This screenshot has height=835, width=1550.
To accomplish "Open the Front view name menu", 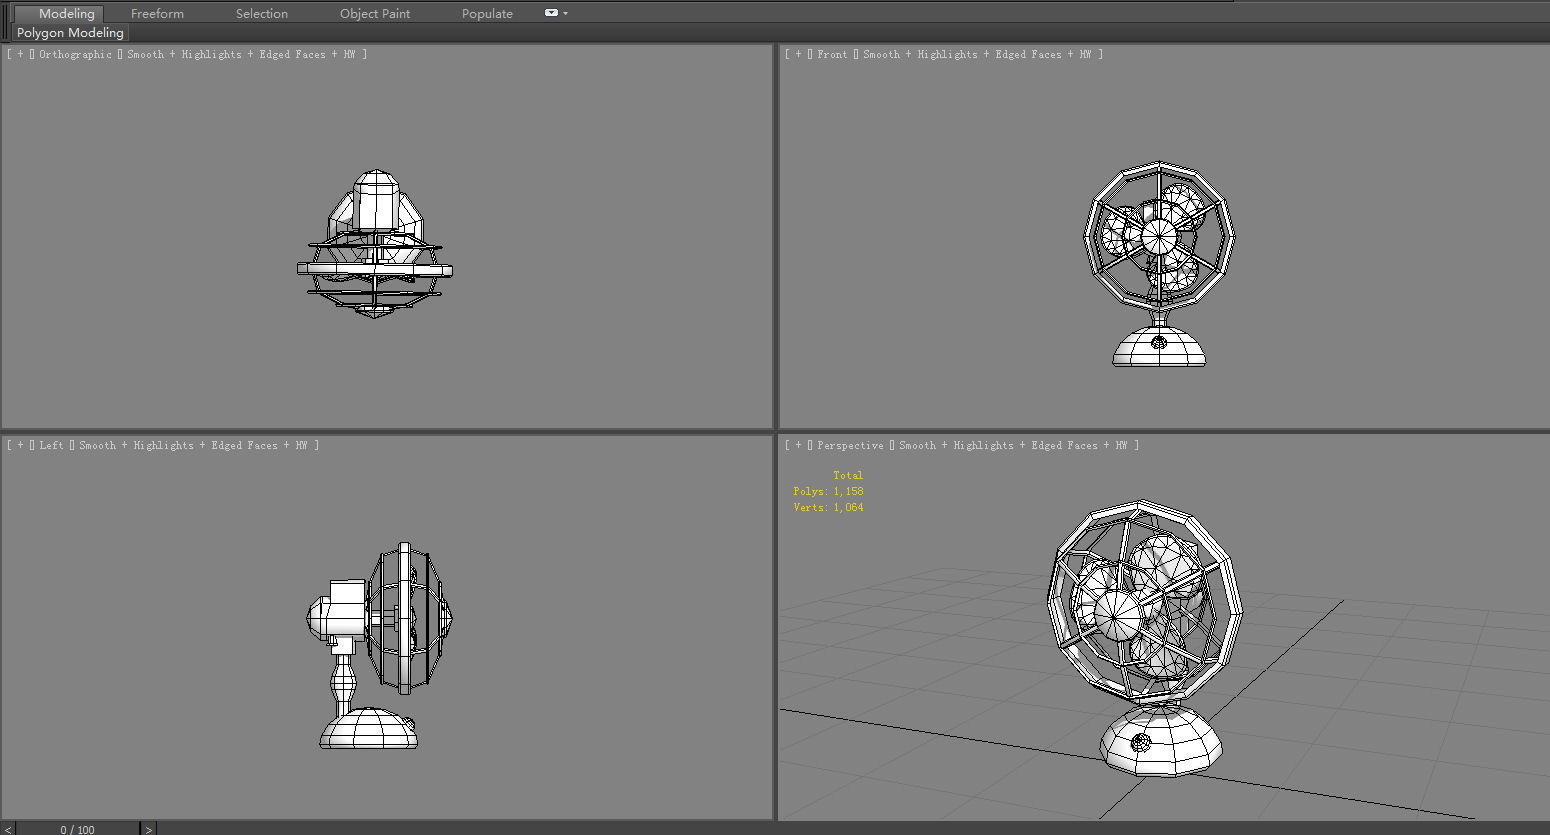I will point(832,54).
